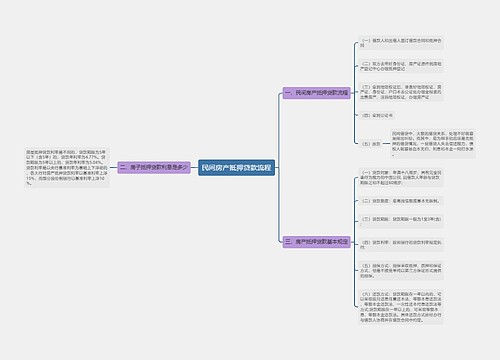Select third-branch node (五) 担保方式
500x360 pixels.
(x=401, y=270)
